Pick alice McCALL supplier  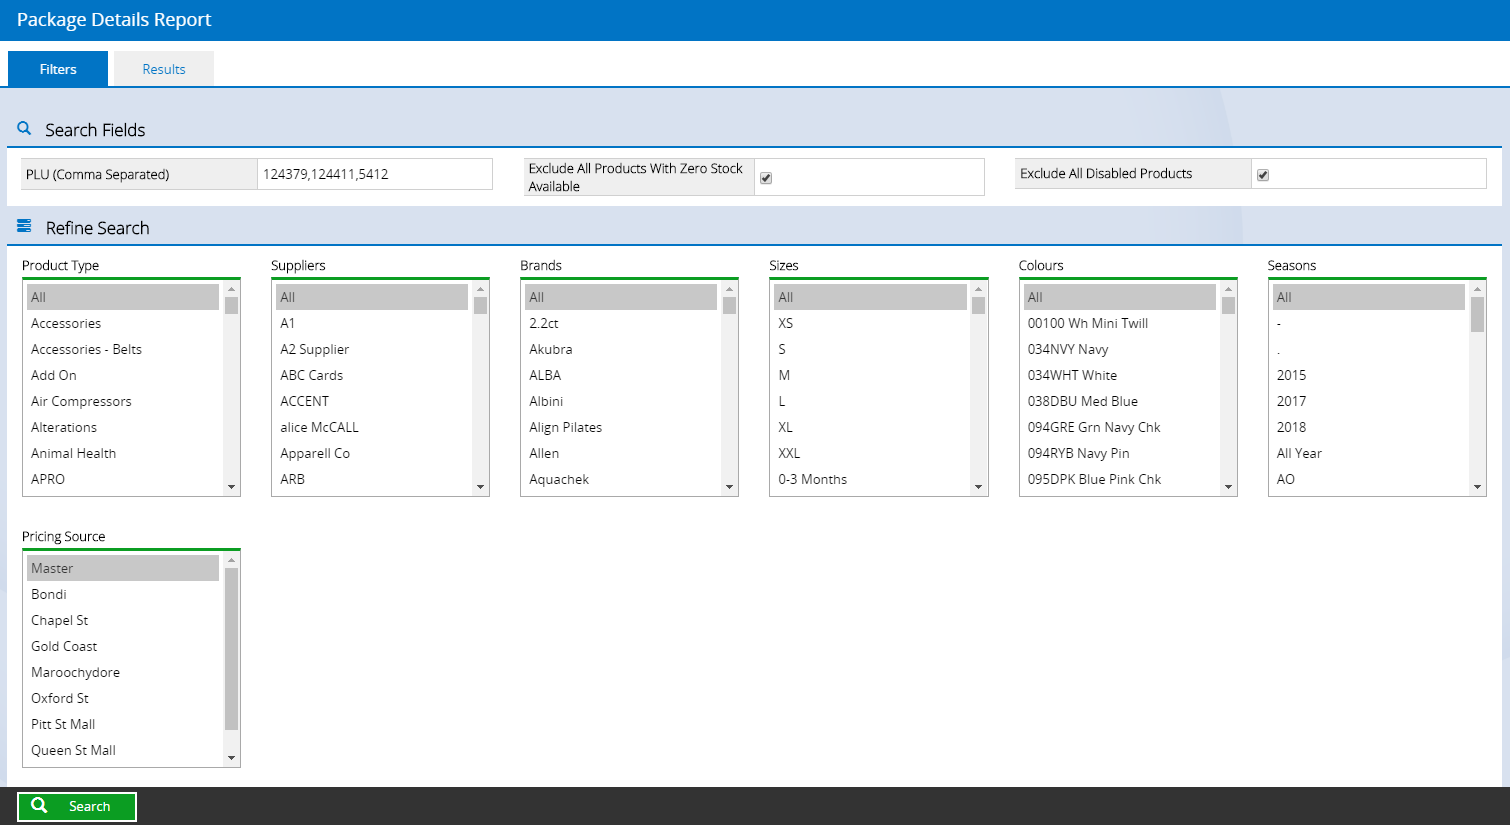(x=372, y=427)
